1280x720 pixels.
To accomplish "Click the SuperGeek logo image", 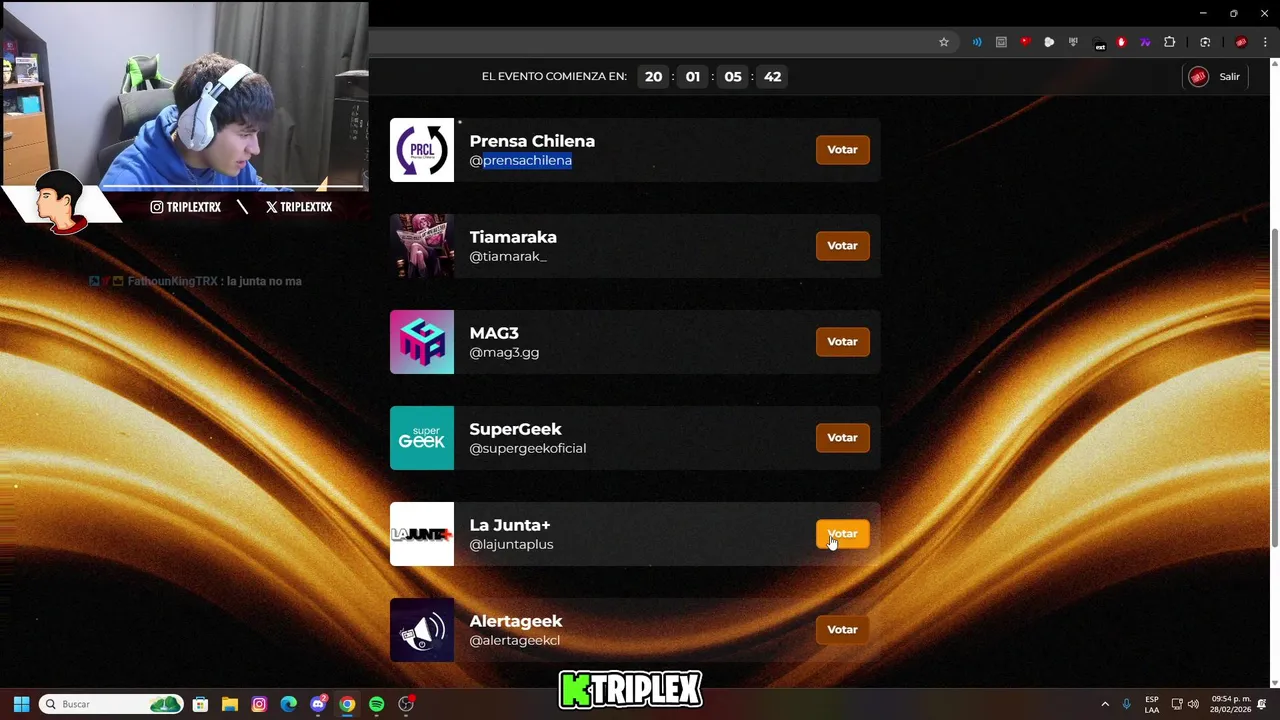I will [x=422, y=438].
